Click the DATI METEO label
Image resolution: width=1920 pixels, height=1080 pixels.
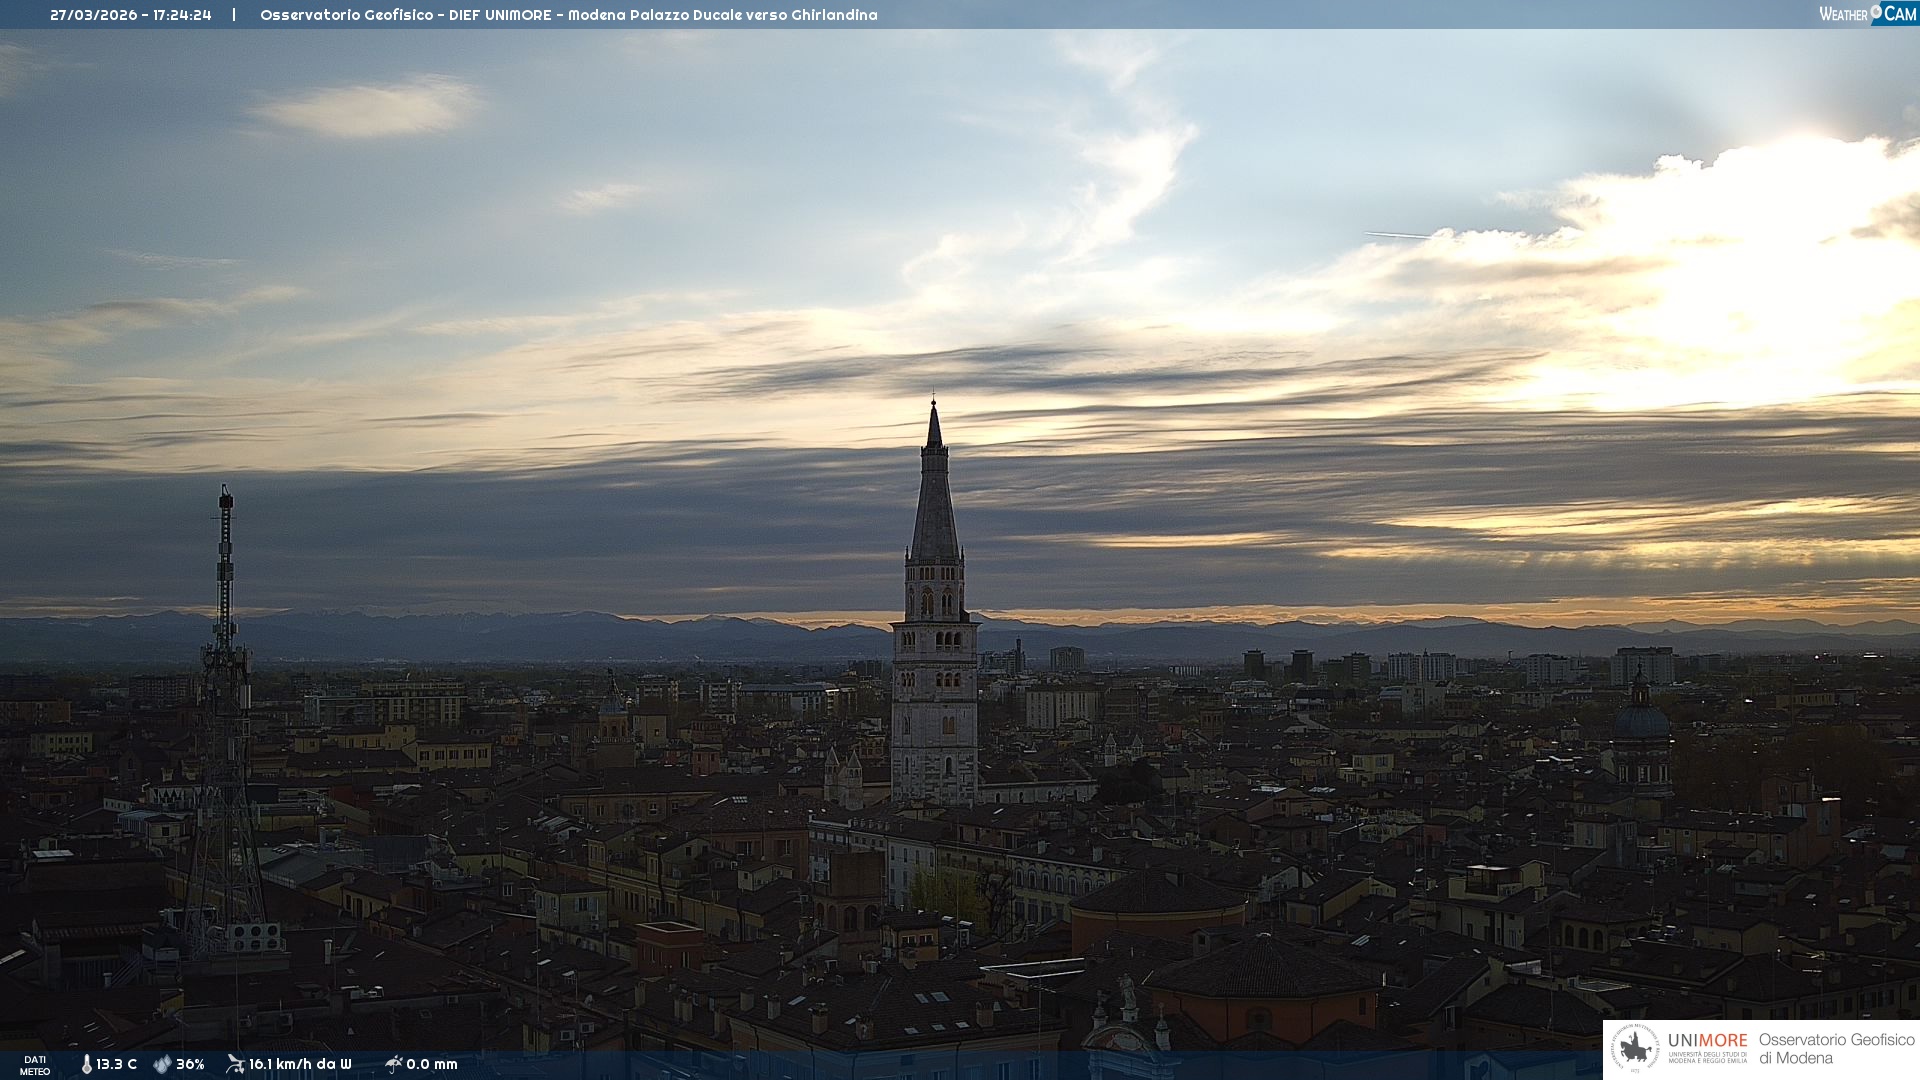(35, 1065)
